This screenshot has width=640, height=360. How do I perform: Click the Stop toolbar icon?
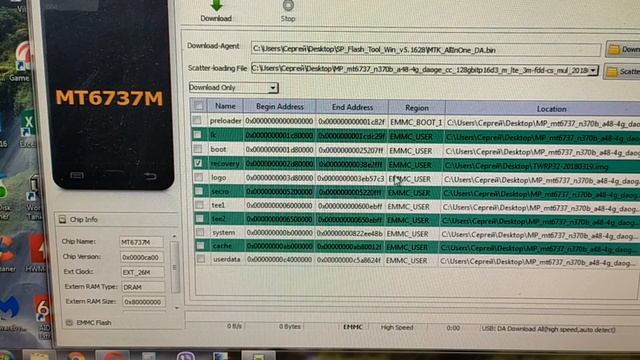(x=288, y=5)
